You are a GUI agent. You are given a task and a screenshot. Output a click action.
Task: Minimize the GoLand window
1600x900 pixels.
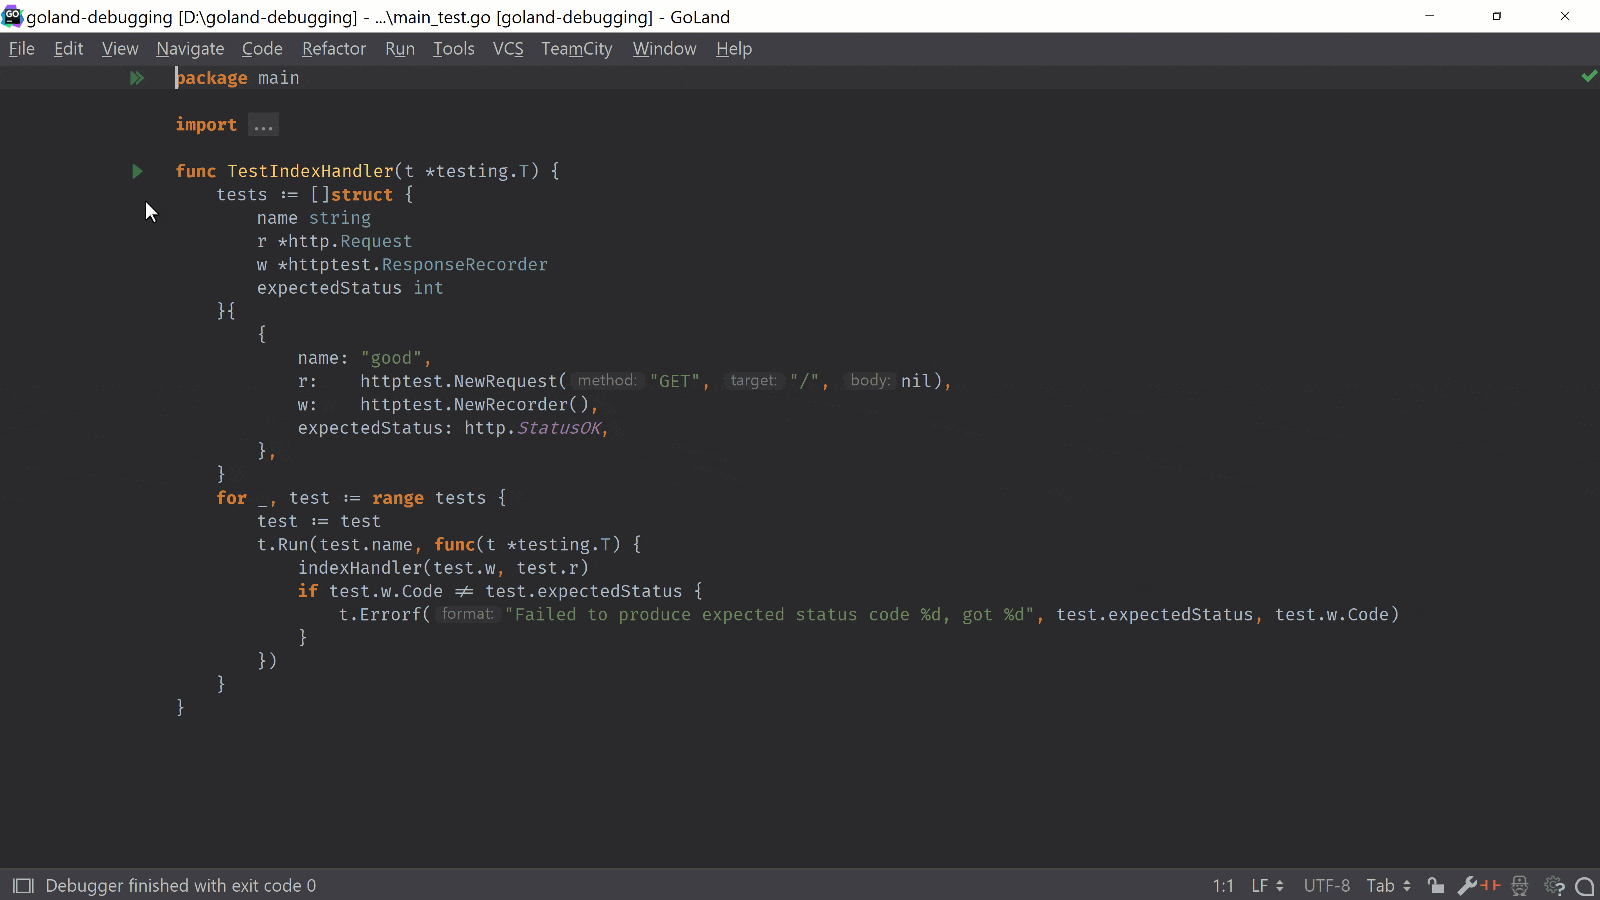point(1429,16)
